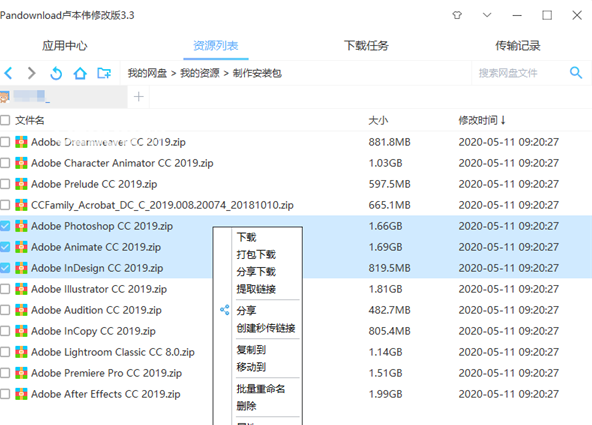This screenshot has width=592, height=425.
Task: Select Adobe InCopy CC 2019.zip file name
Action: (x=93, y=331)
